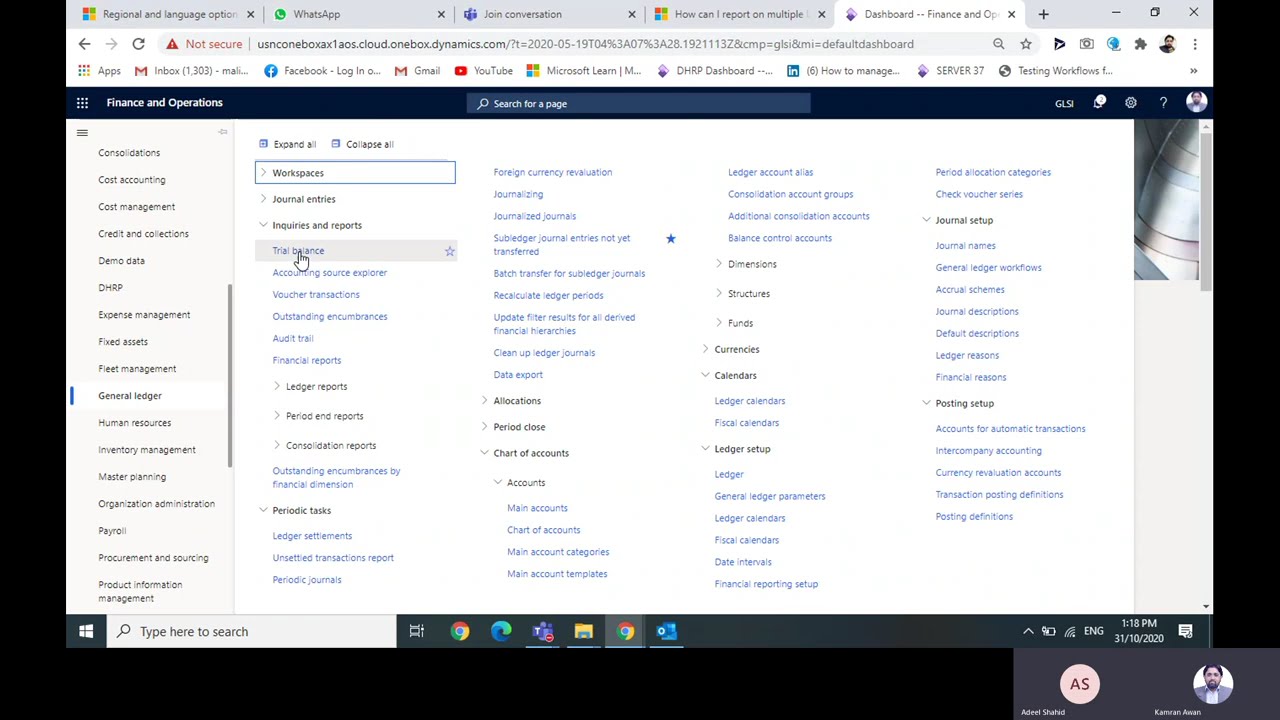Viewport: 1280px width, 720px height.
Task: Collapse the Chart of accounts section
Action: pos(484,453)
